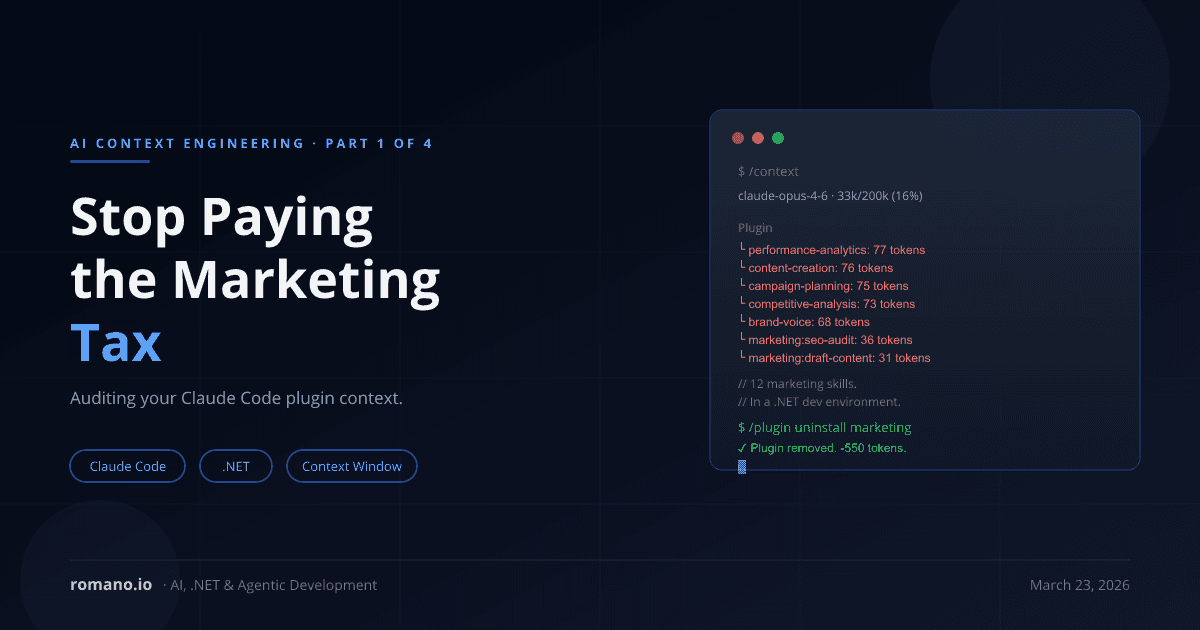Click the branch symbol beside 'marketing:seo-audit'
This screenshot has height=630, width=1200.
point(741,339)
